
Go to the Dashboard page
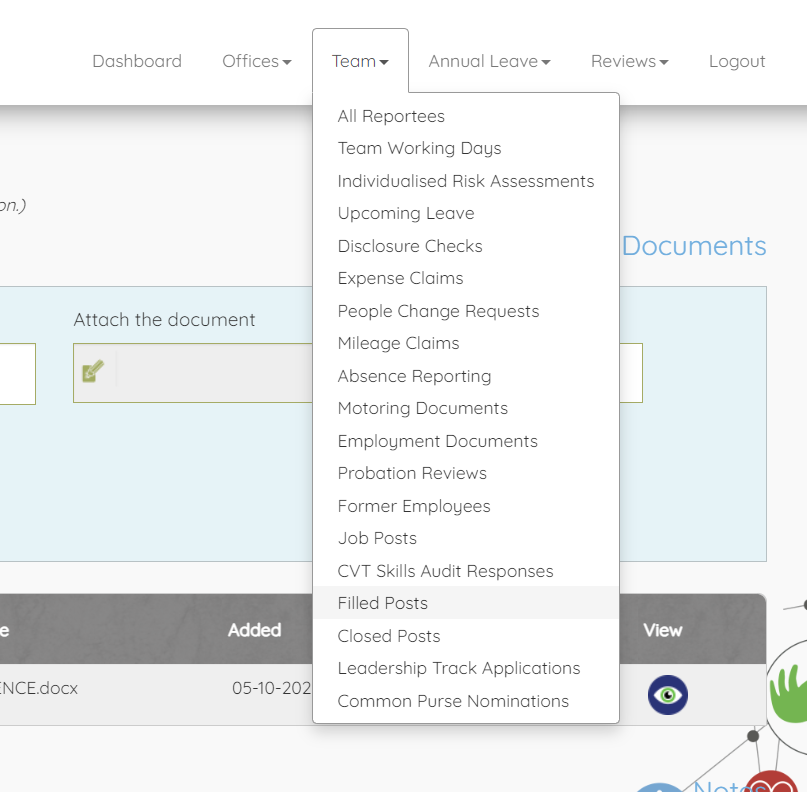pyautogui.click(x=137, y=61)
